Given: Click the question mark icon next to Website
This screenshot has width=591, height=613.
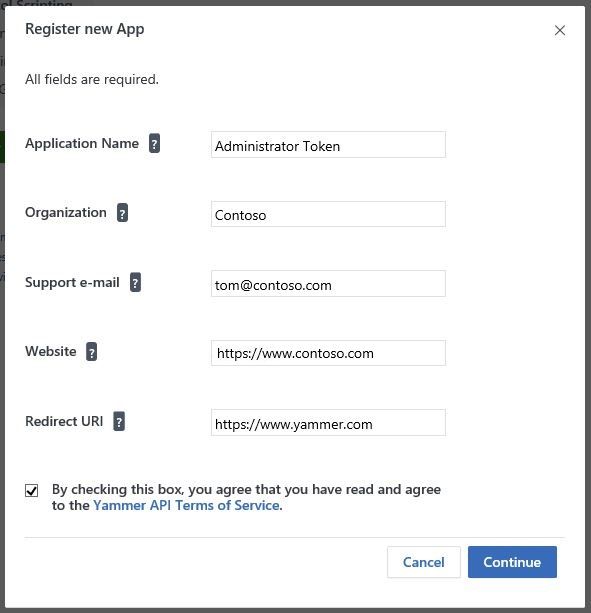Looking at the screenshot, I should [x=91, y=352].
